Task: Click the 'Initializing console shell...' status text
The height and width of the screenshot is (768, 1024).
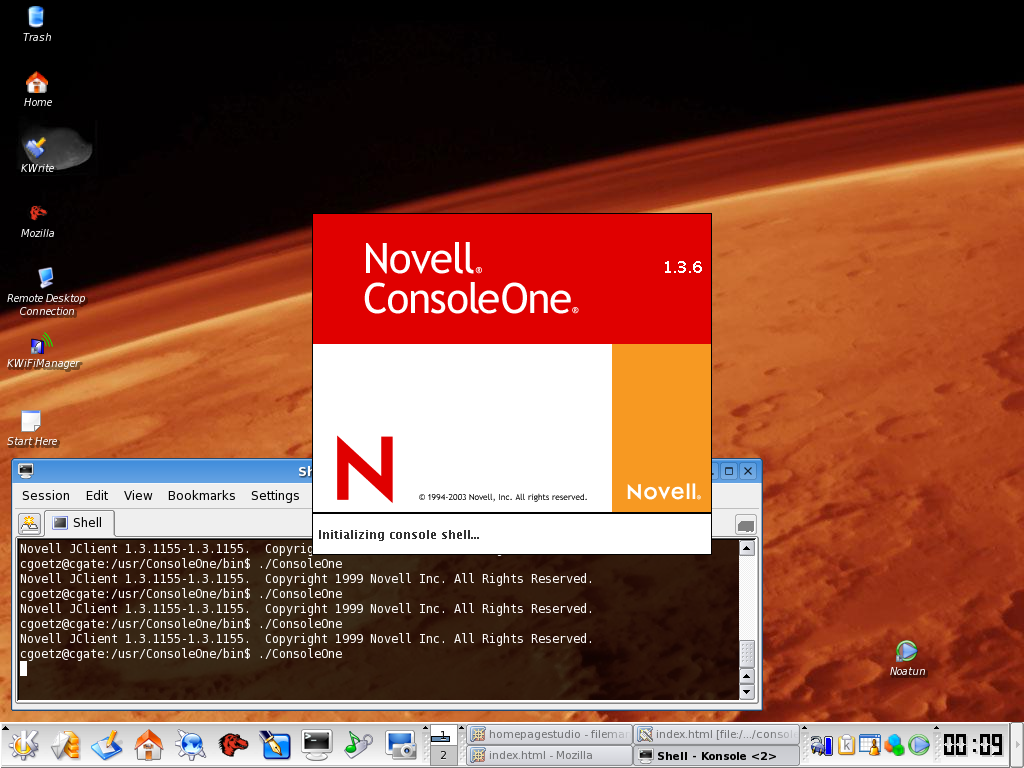Action: [x=398, y=535]
